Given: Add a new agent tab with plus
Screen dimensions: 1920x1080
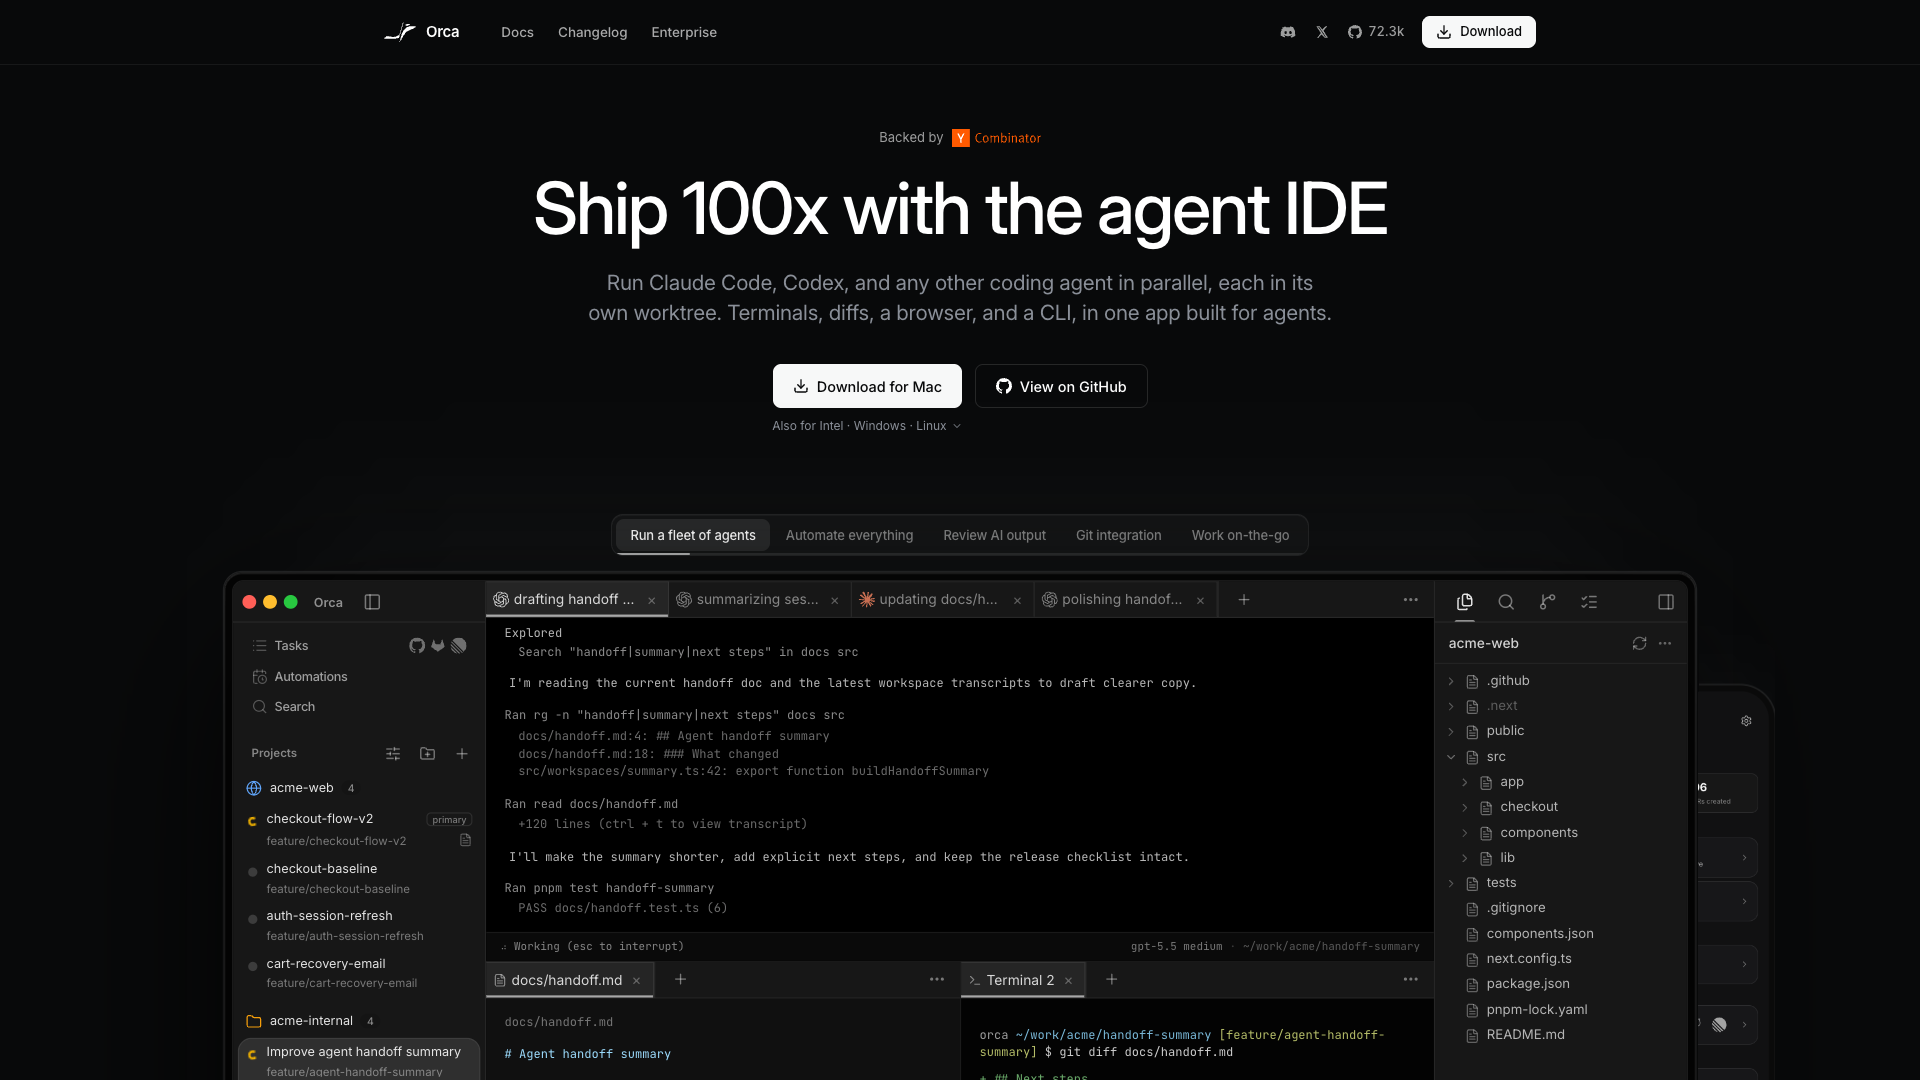Looking at the screenshot, I should tap(1244, 600).
